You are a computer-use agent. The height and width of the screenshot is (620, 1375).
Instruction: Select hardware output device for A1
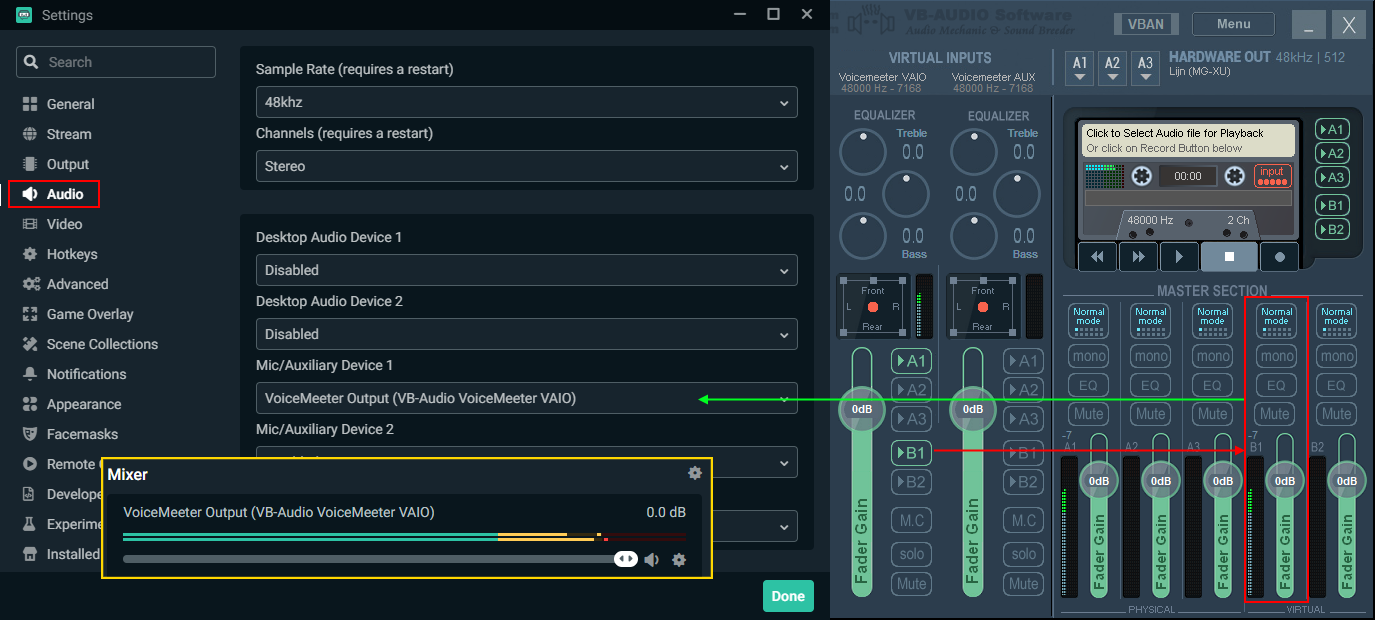point(1079,68)
